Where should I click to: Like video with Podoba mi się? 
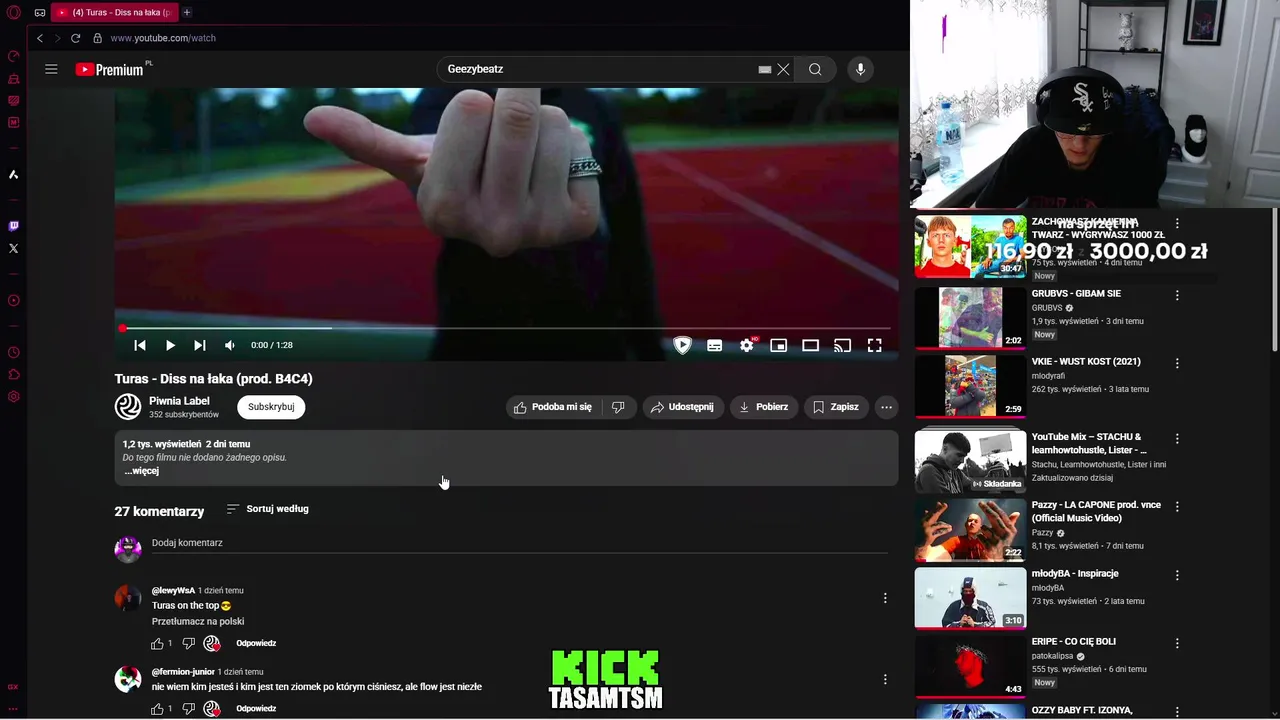tap(553, 407)
